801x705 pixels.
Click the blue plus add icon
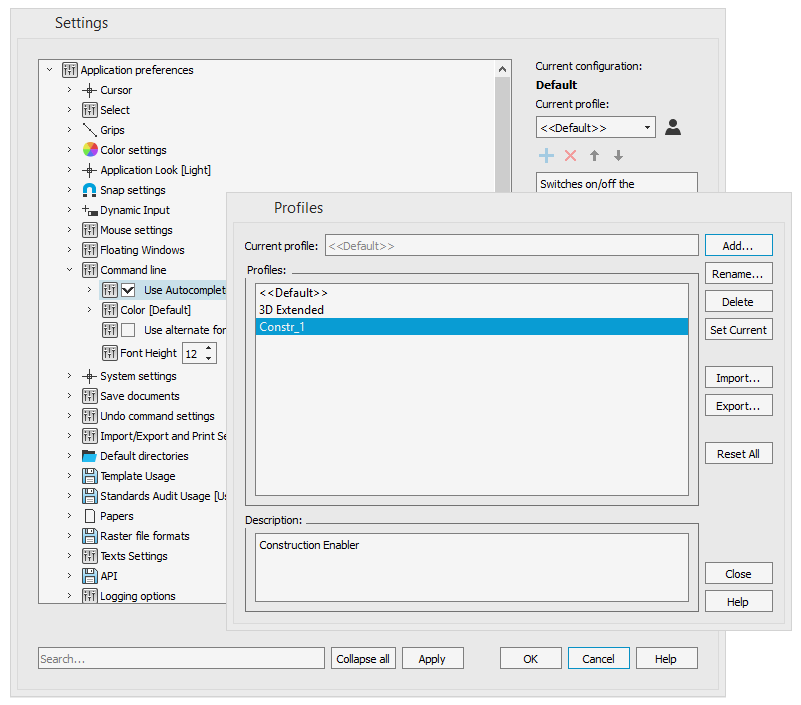click(546, 155)
